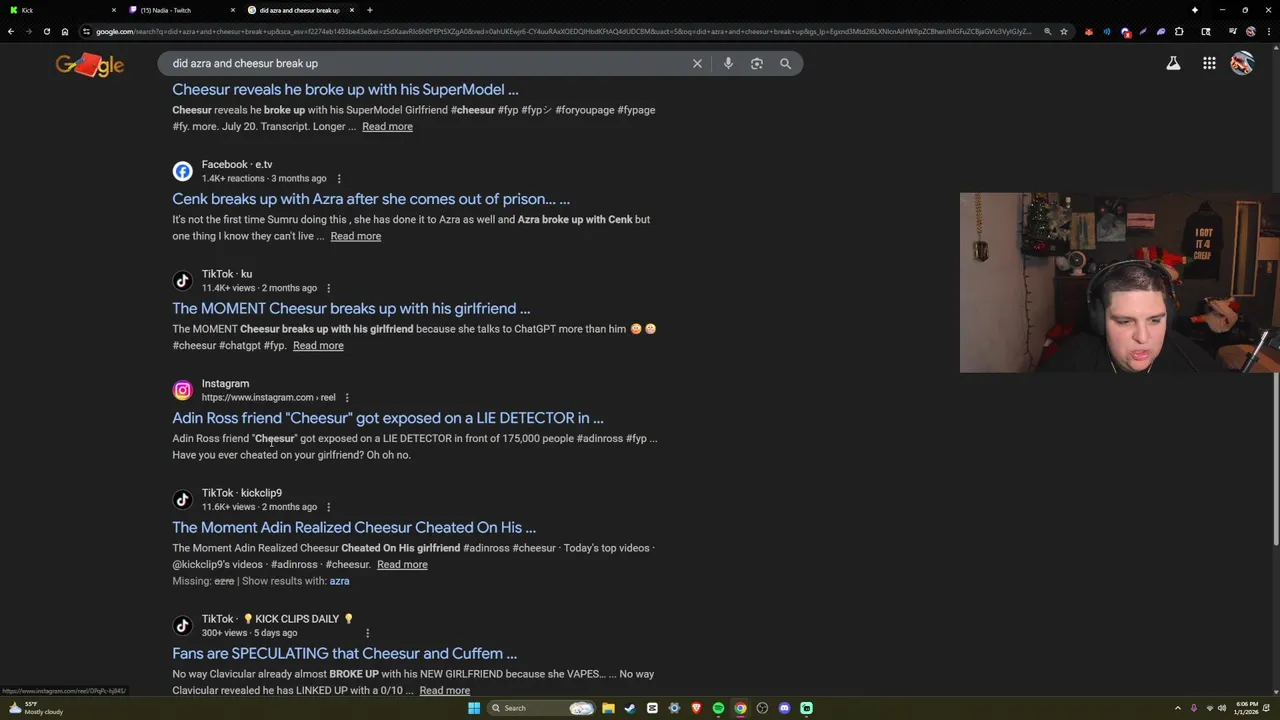
Task: Open more options for the Instagram result
Action: pyautogui.click(x=347, y=398)
